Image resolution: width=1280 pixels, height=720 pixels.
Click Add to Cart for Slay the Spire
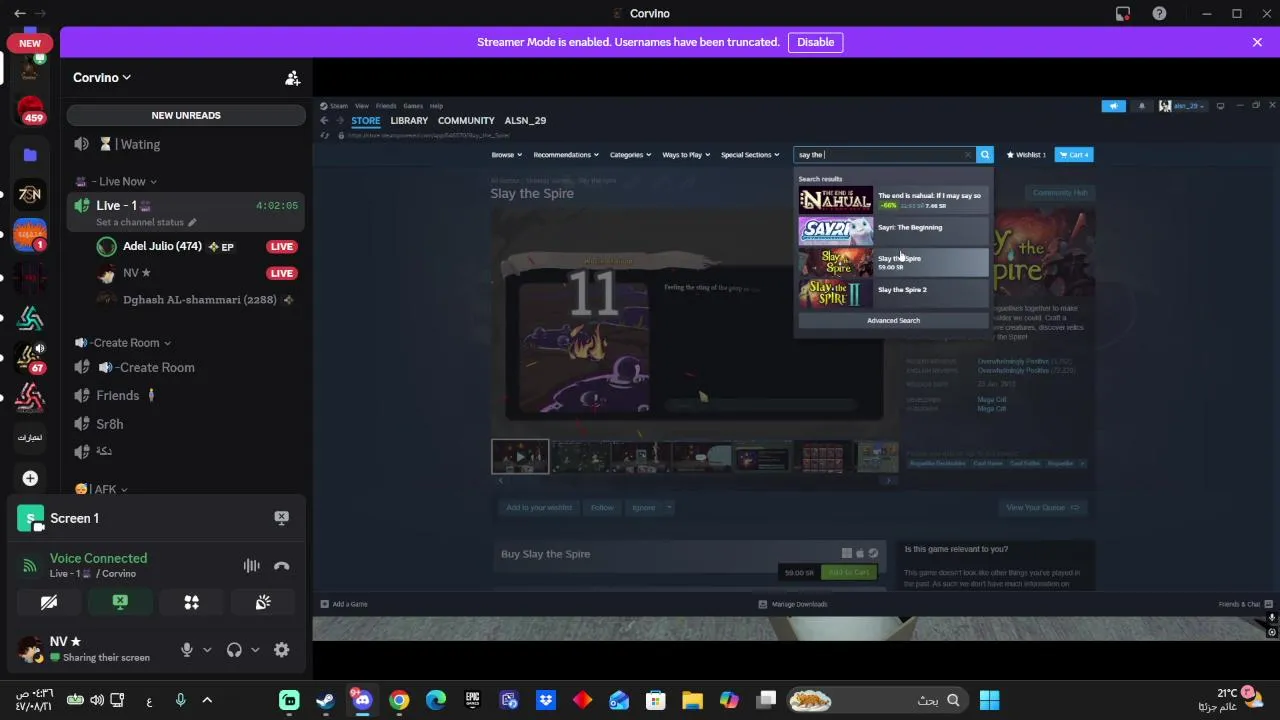click(x=849, y=572)
